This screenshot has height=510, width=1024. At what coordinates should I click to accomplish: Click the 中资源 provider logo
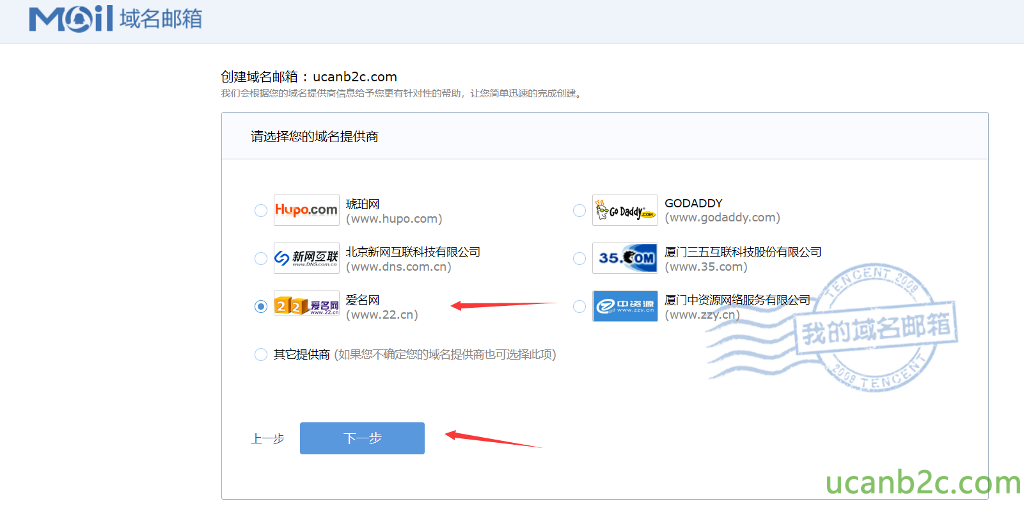624,306
